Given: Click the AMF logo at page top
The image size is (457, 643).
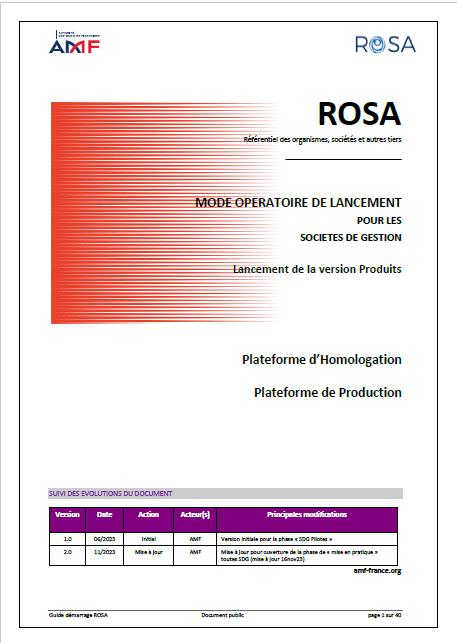Looking at the screenshot, I should [x=74, y=42].
